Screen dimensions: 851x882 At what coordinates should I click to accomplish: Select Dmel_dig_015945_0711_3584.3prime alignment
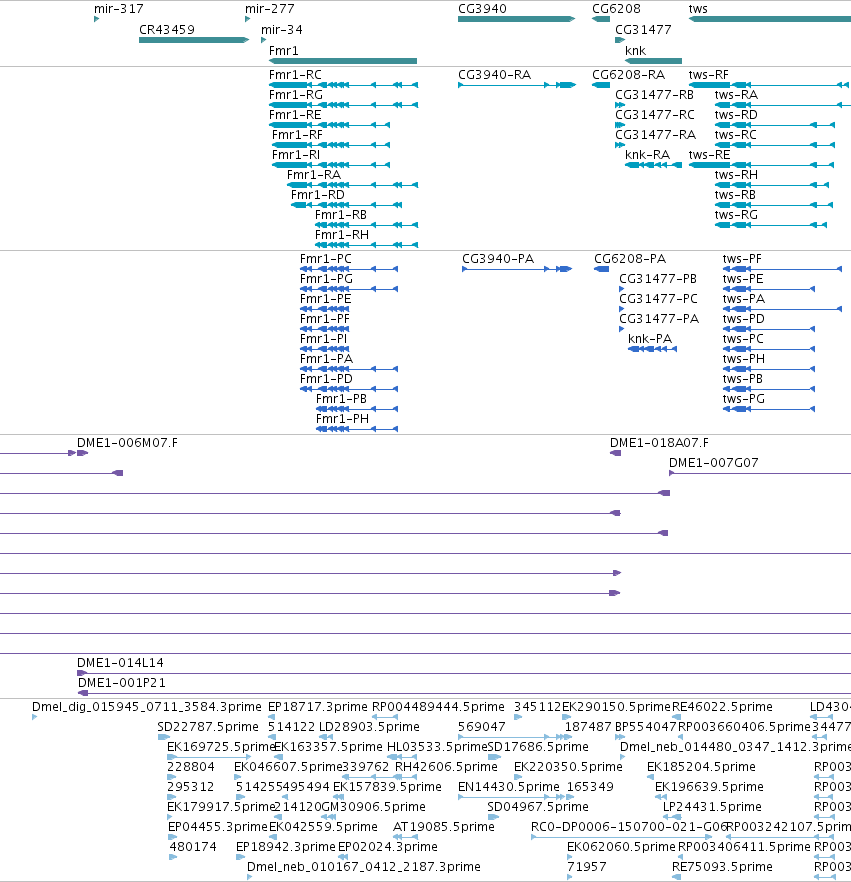[x=34, y=717]
